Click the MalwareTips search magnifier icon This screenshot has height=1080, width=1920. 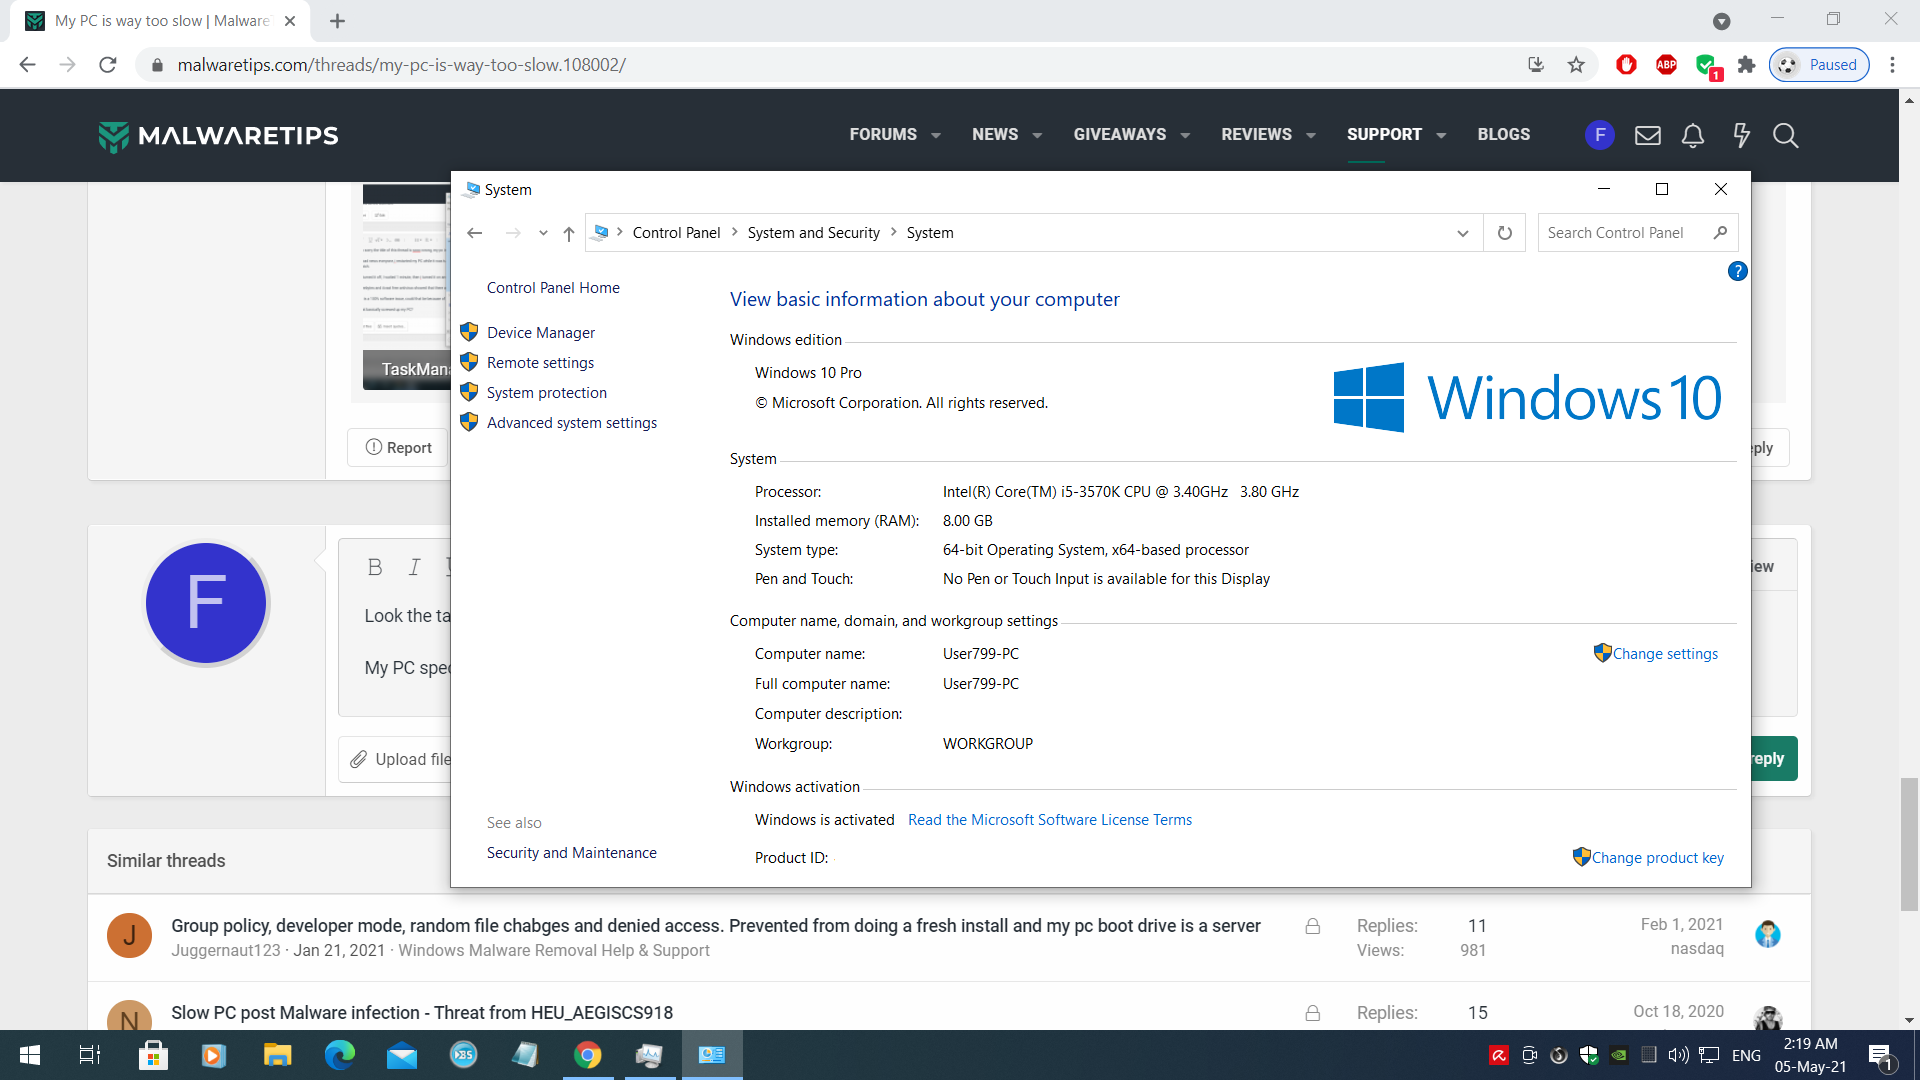tap(1785, 135)
